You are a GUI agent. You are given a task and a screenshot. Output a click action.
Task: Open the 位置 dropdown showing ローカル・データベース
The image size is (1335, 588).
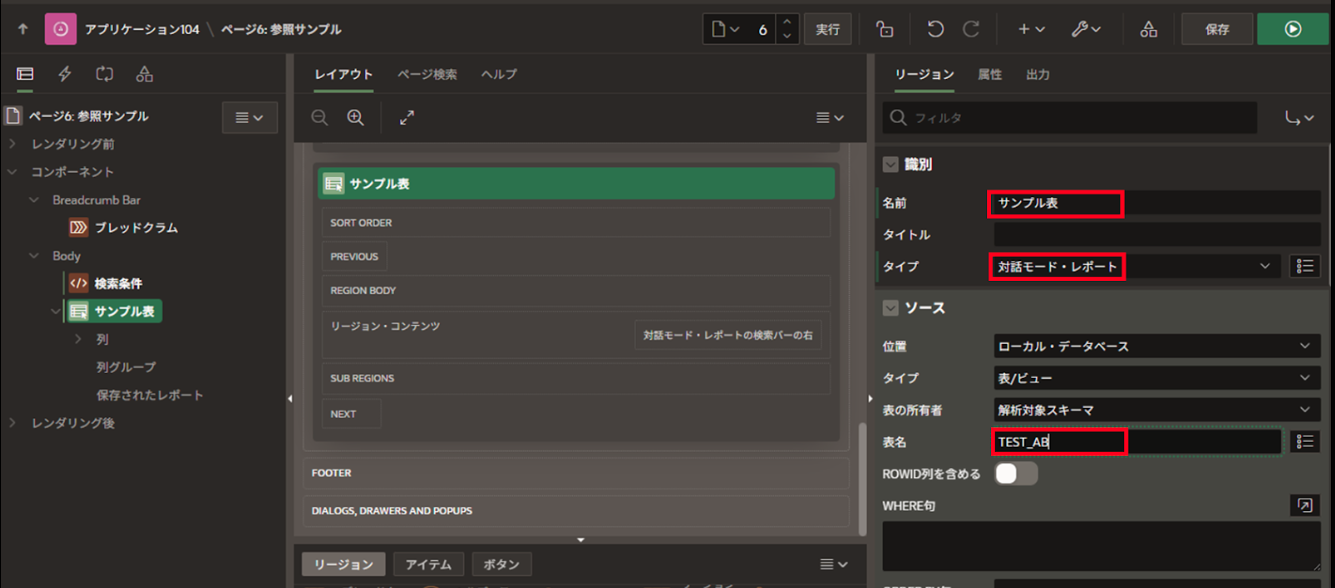click(1156, 346)
